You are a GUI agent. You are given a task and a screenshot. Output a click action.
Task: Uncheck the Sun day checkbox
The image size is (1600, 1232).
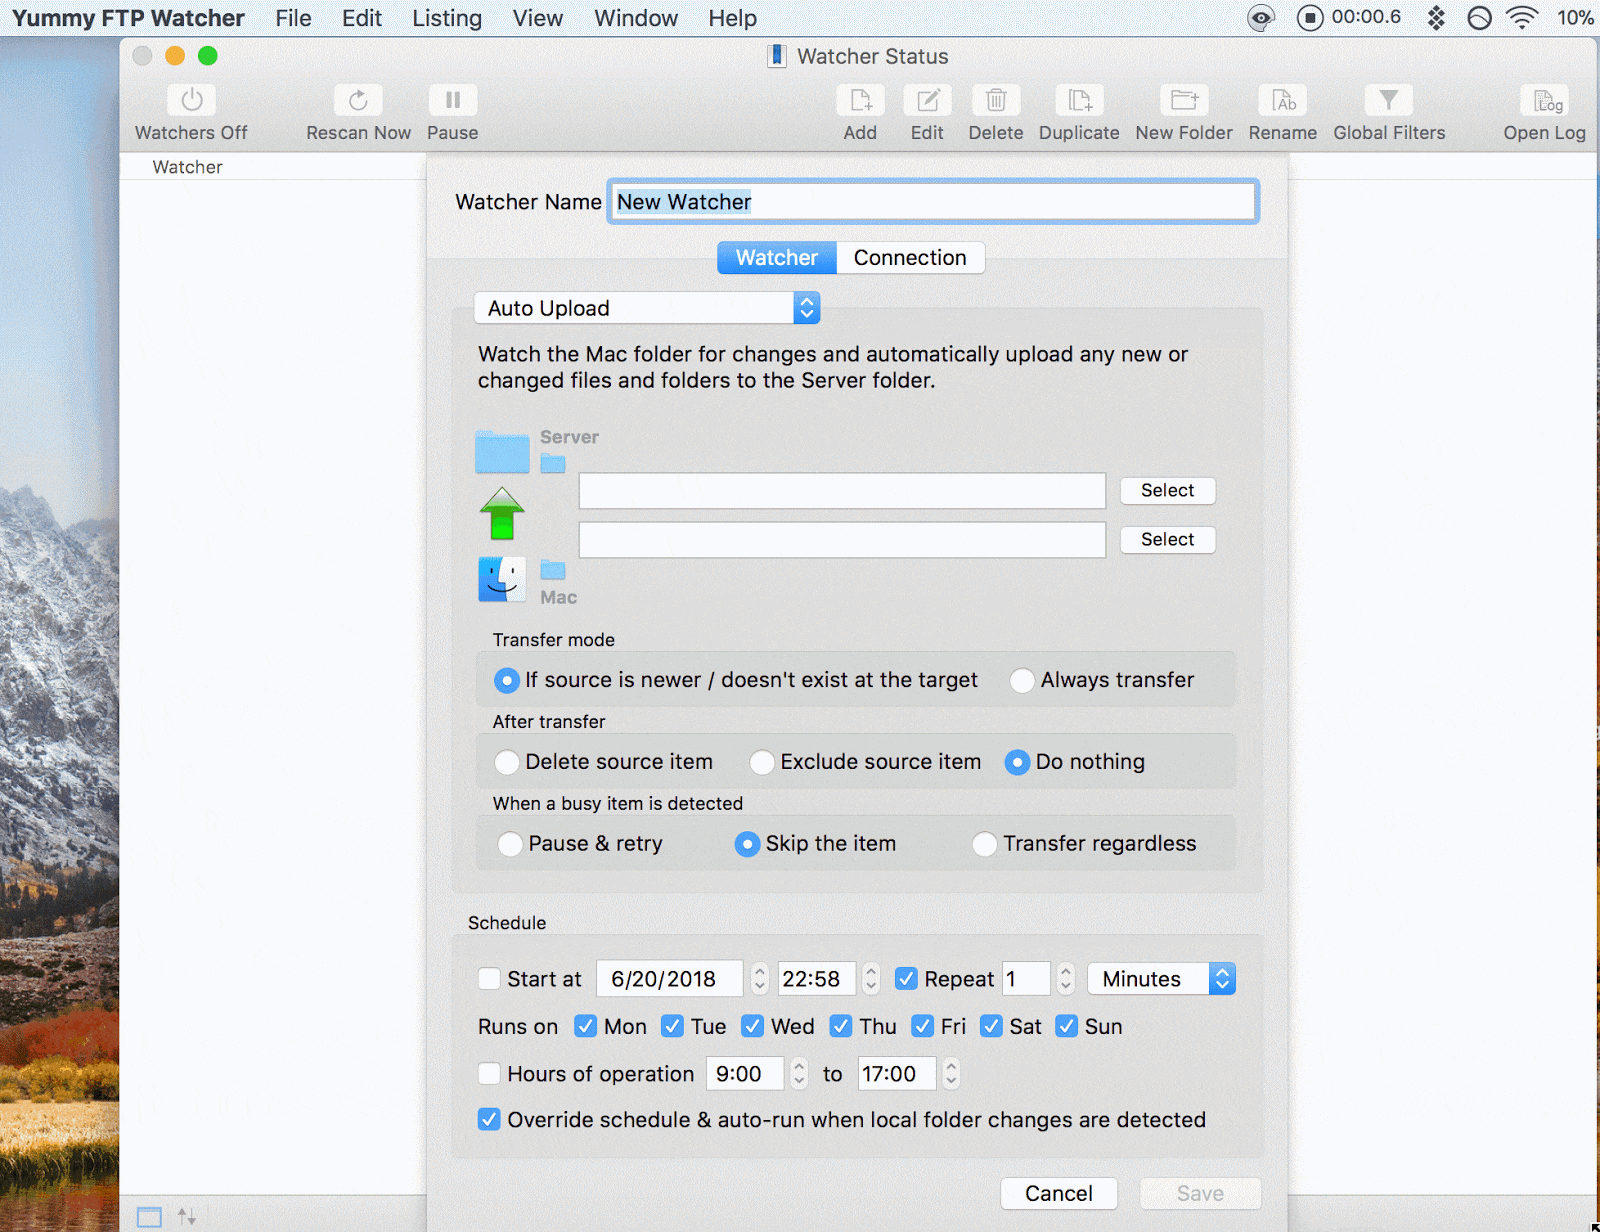[1067, 1026]
